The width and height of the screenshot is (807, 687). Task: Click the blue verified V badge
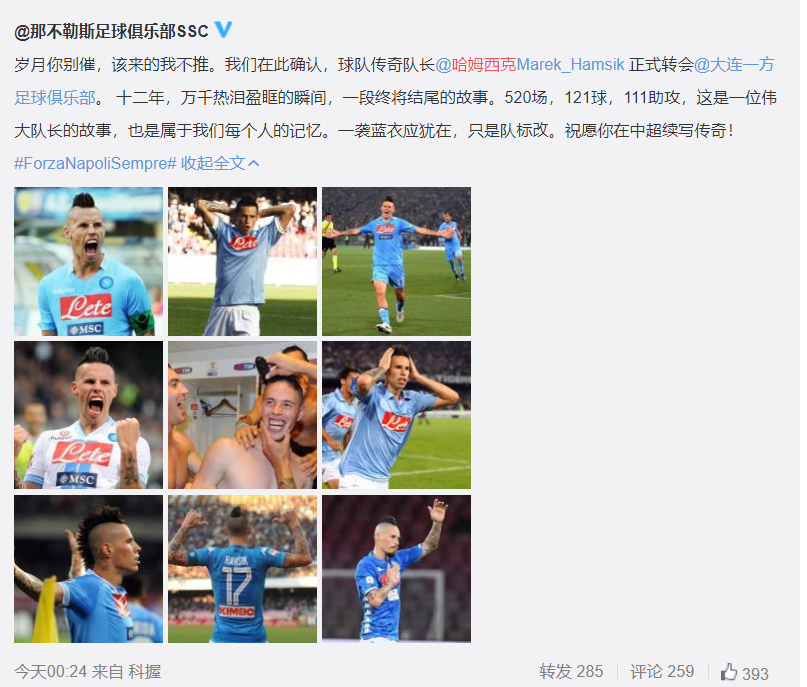tap(223, 29)
